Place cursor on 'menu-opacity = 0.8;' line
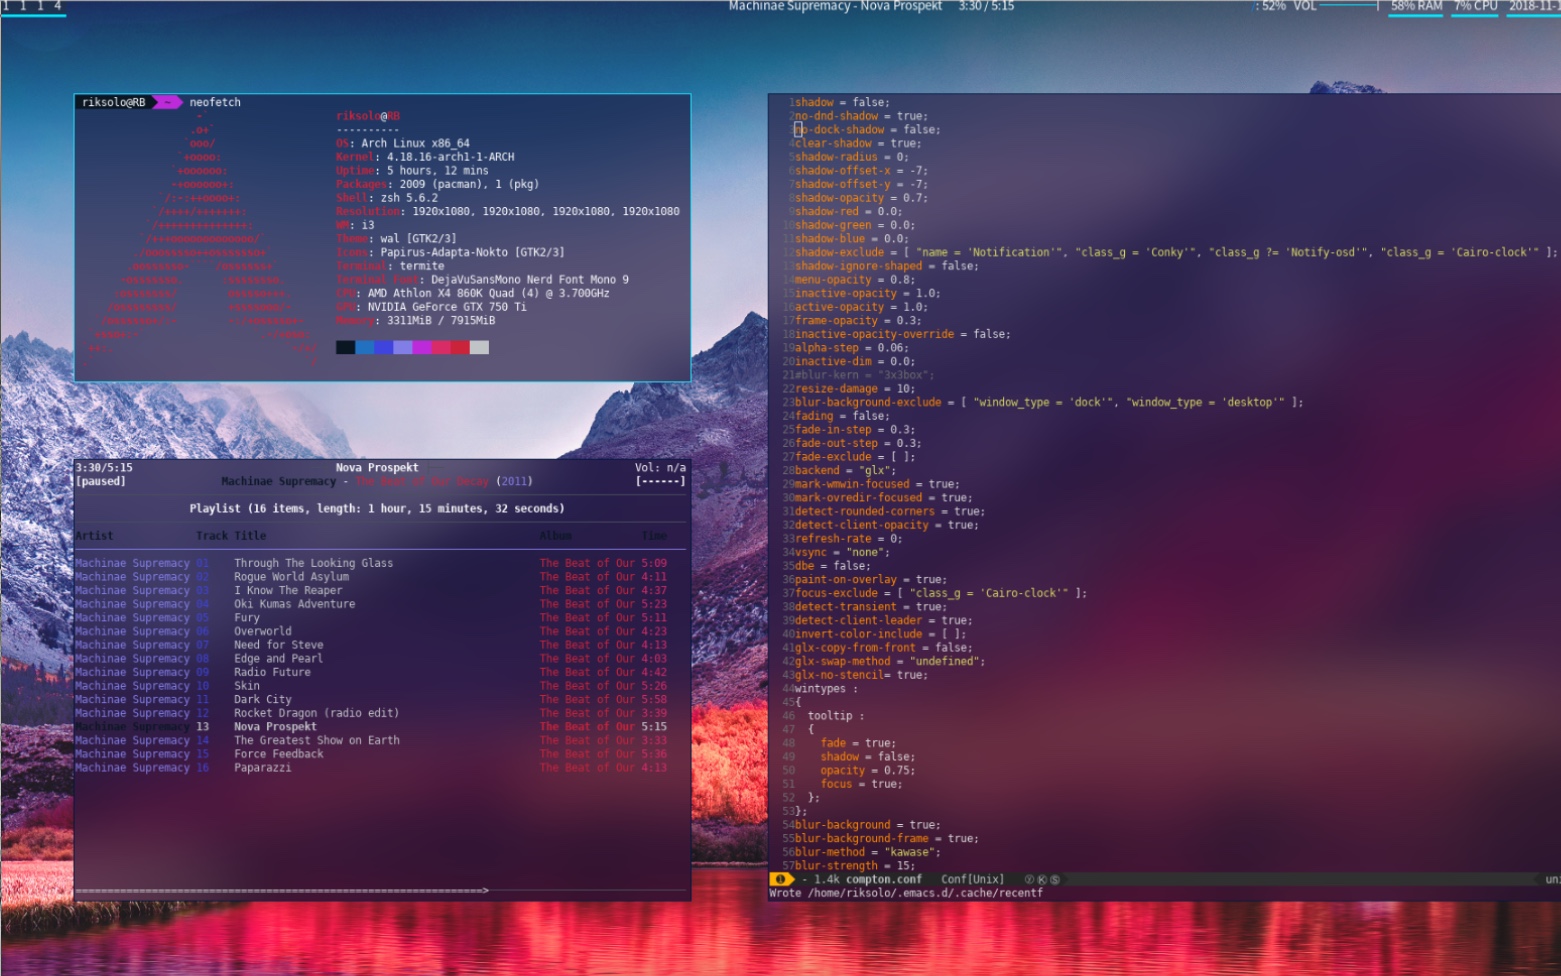1561x976 pixels. tap(855, 280)
